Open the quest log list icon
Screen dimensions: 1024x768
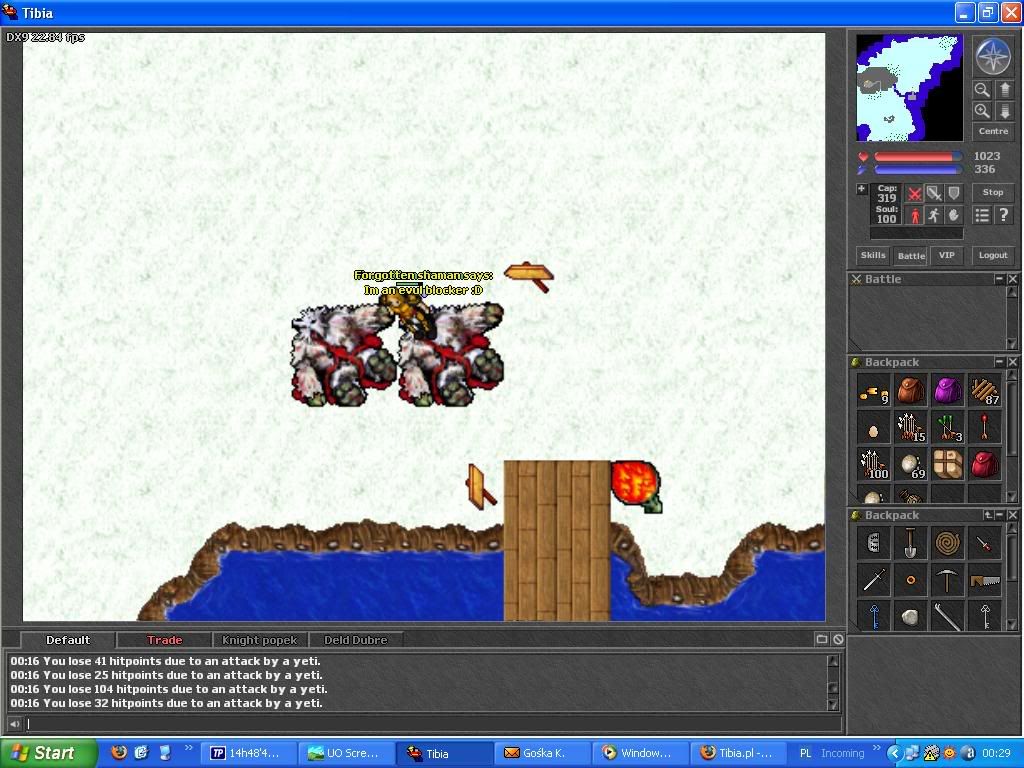click(982, 215)
